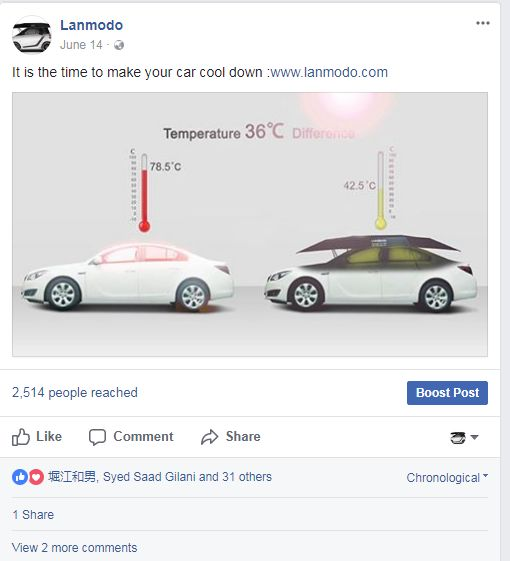Click the 1 Share link
Screen dimensions: 510x561
pos(33,515)
